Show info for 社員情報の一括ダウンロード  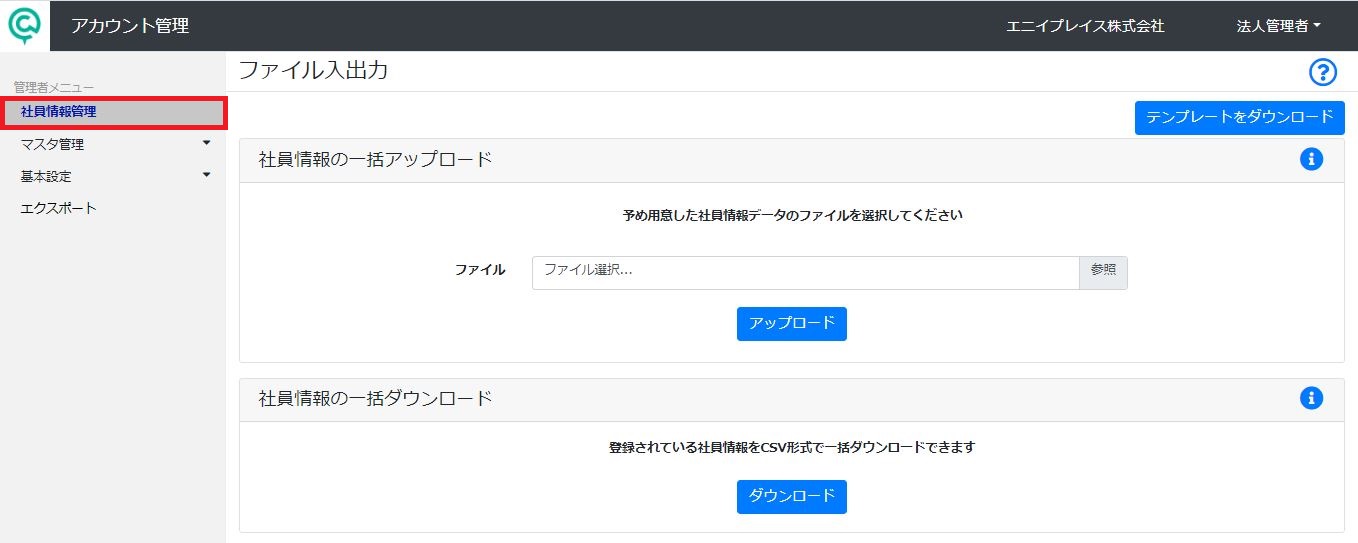(x=1311, y=398)
